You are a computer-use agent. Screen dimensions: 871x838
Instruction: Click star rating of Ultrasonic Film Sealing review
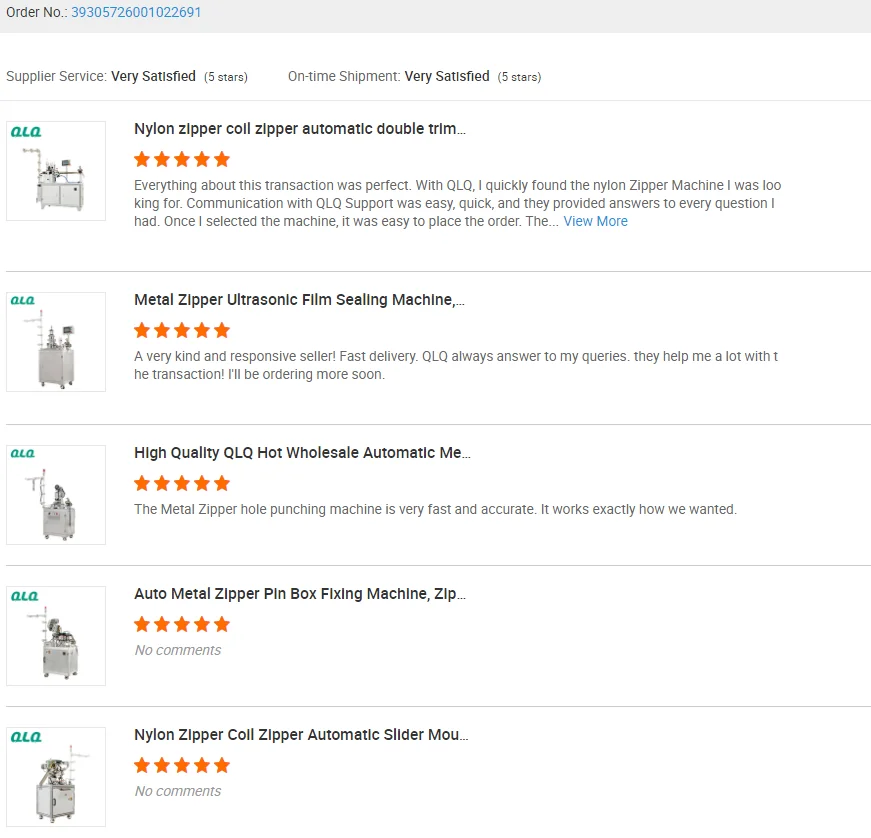coord(182,330)
